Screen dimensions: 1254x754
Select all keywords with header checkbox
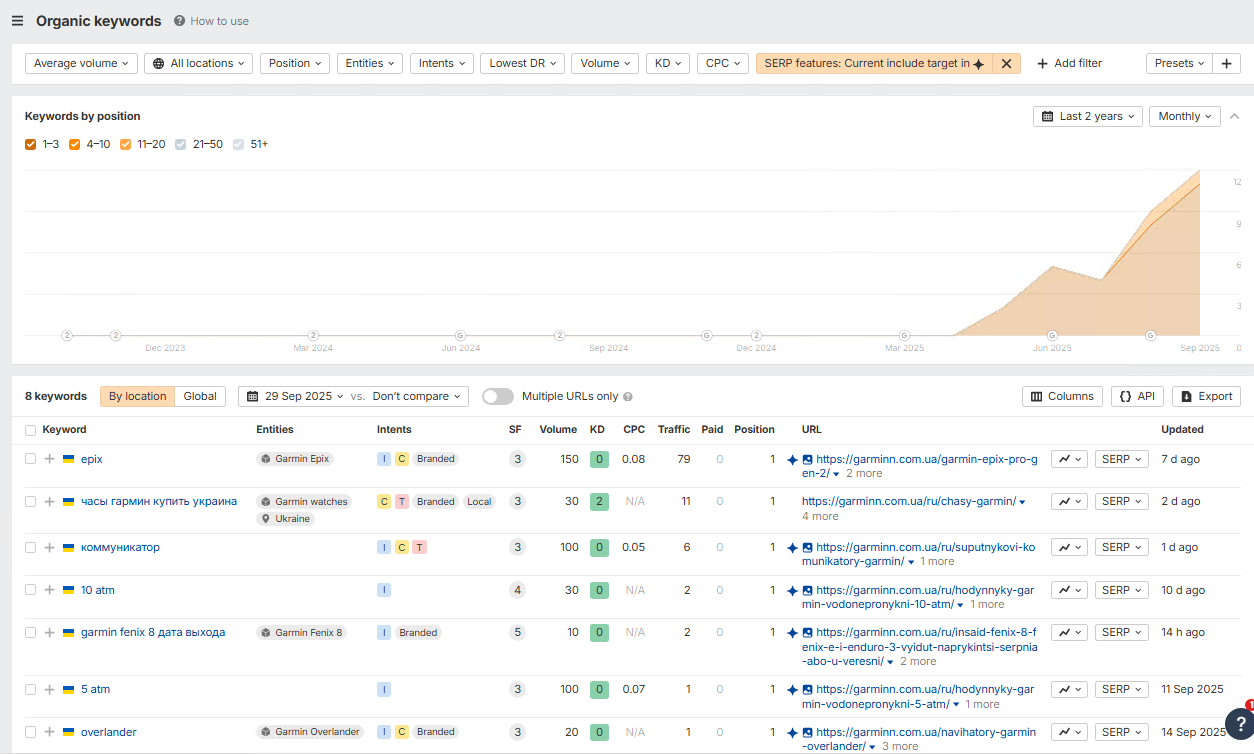pos(30,430)
